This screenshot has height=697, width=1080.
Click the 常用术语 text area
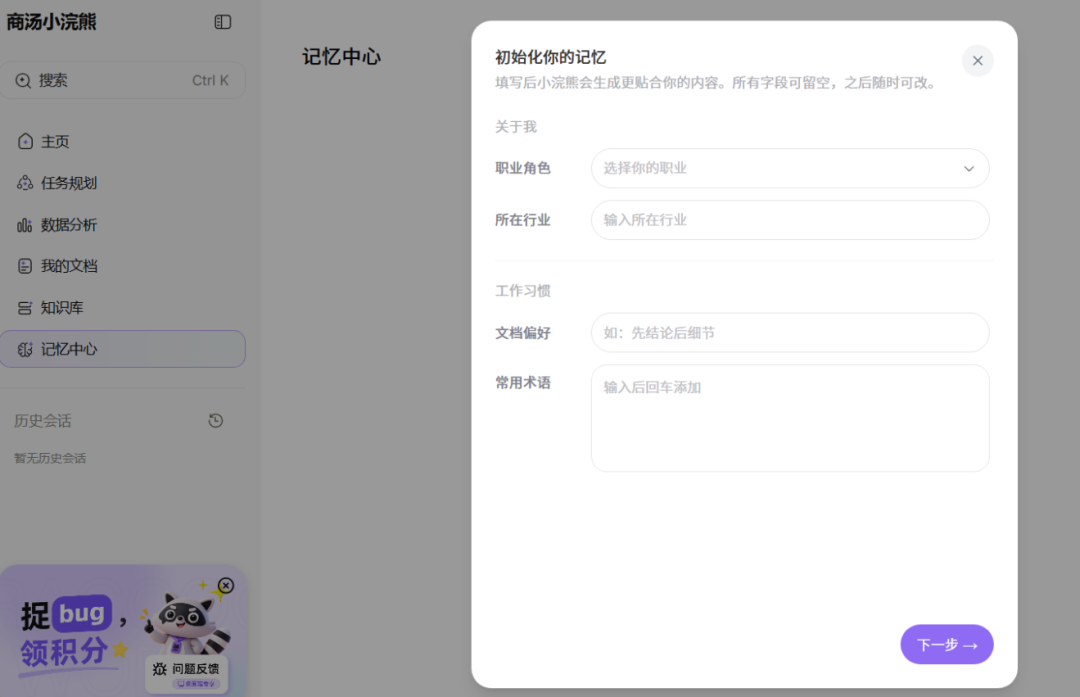[x=790, y=418]
